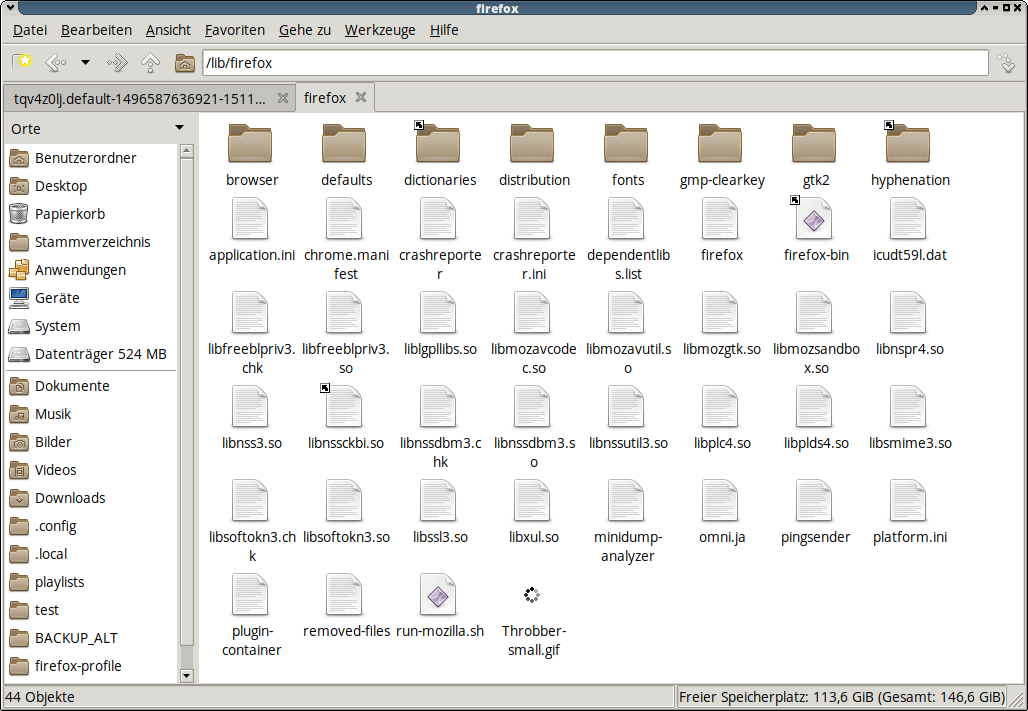The width and height of the screenshot is (1028, 711).
Task: Click the home folder toolbar icon
Action: [x=184, y=63]
